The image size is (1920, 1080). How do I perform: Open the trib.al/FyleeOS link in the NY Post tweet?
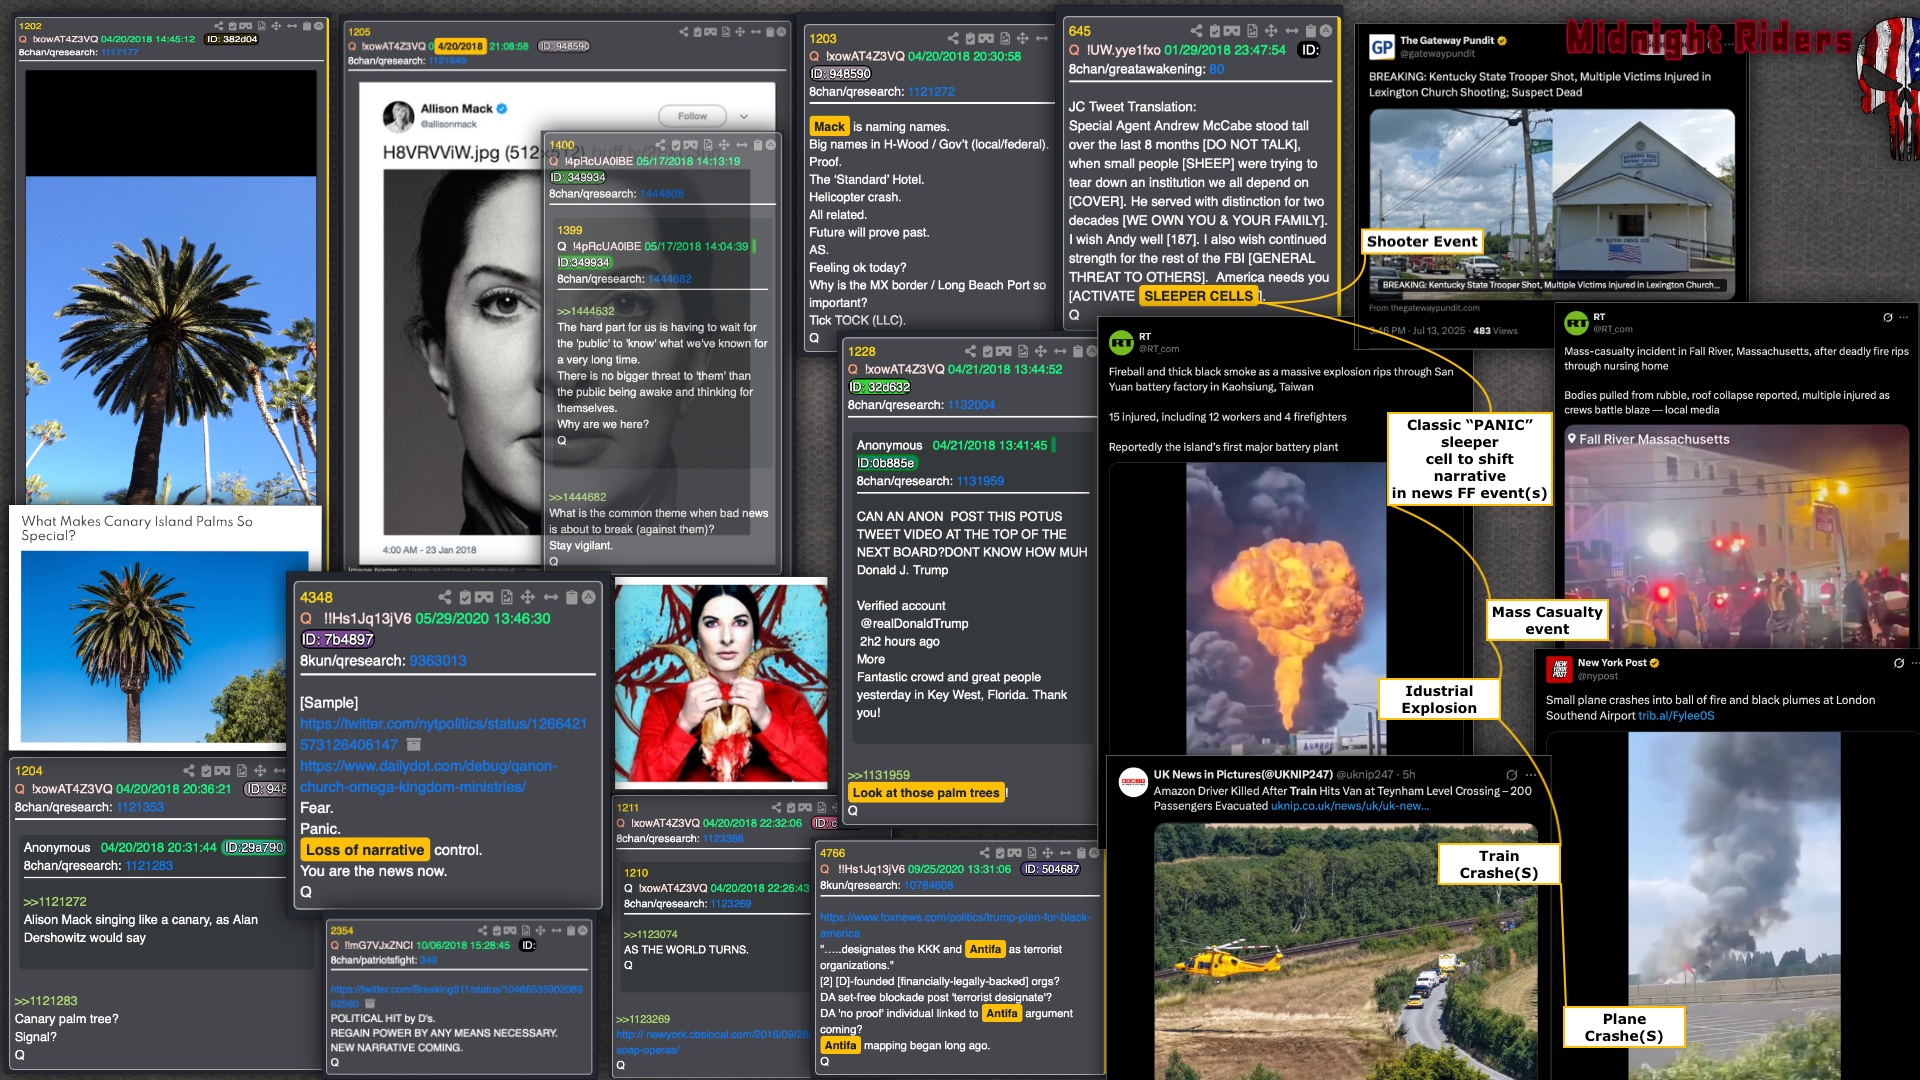[1676, 716]
